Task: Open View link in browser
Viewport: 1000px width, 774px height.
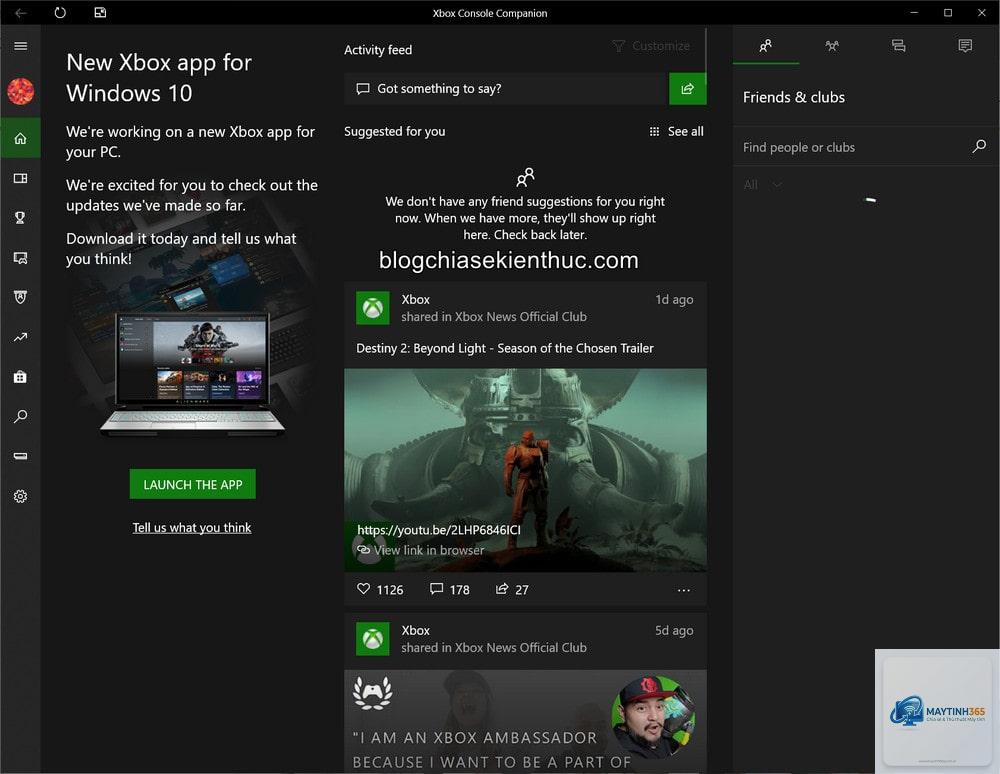Action: (421, 550)
